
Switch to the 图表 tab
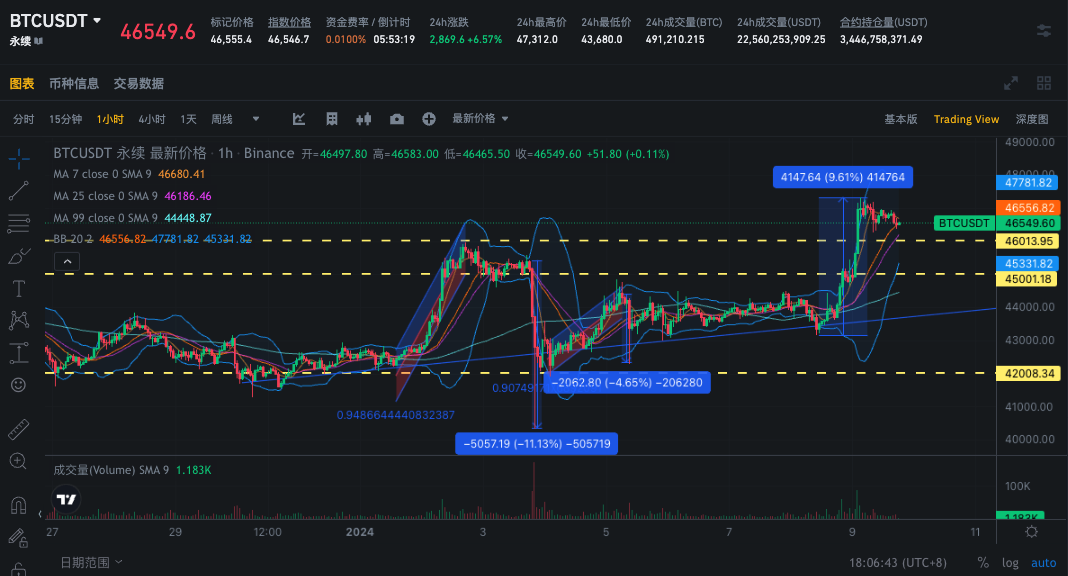[x=22, y=84]
